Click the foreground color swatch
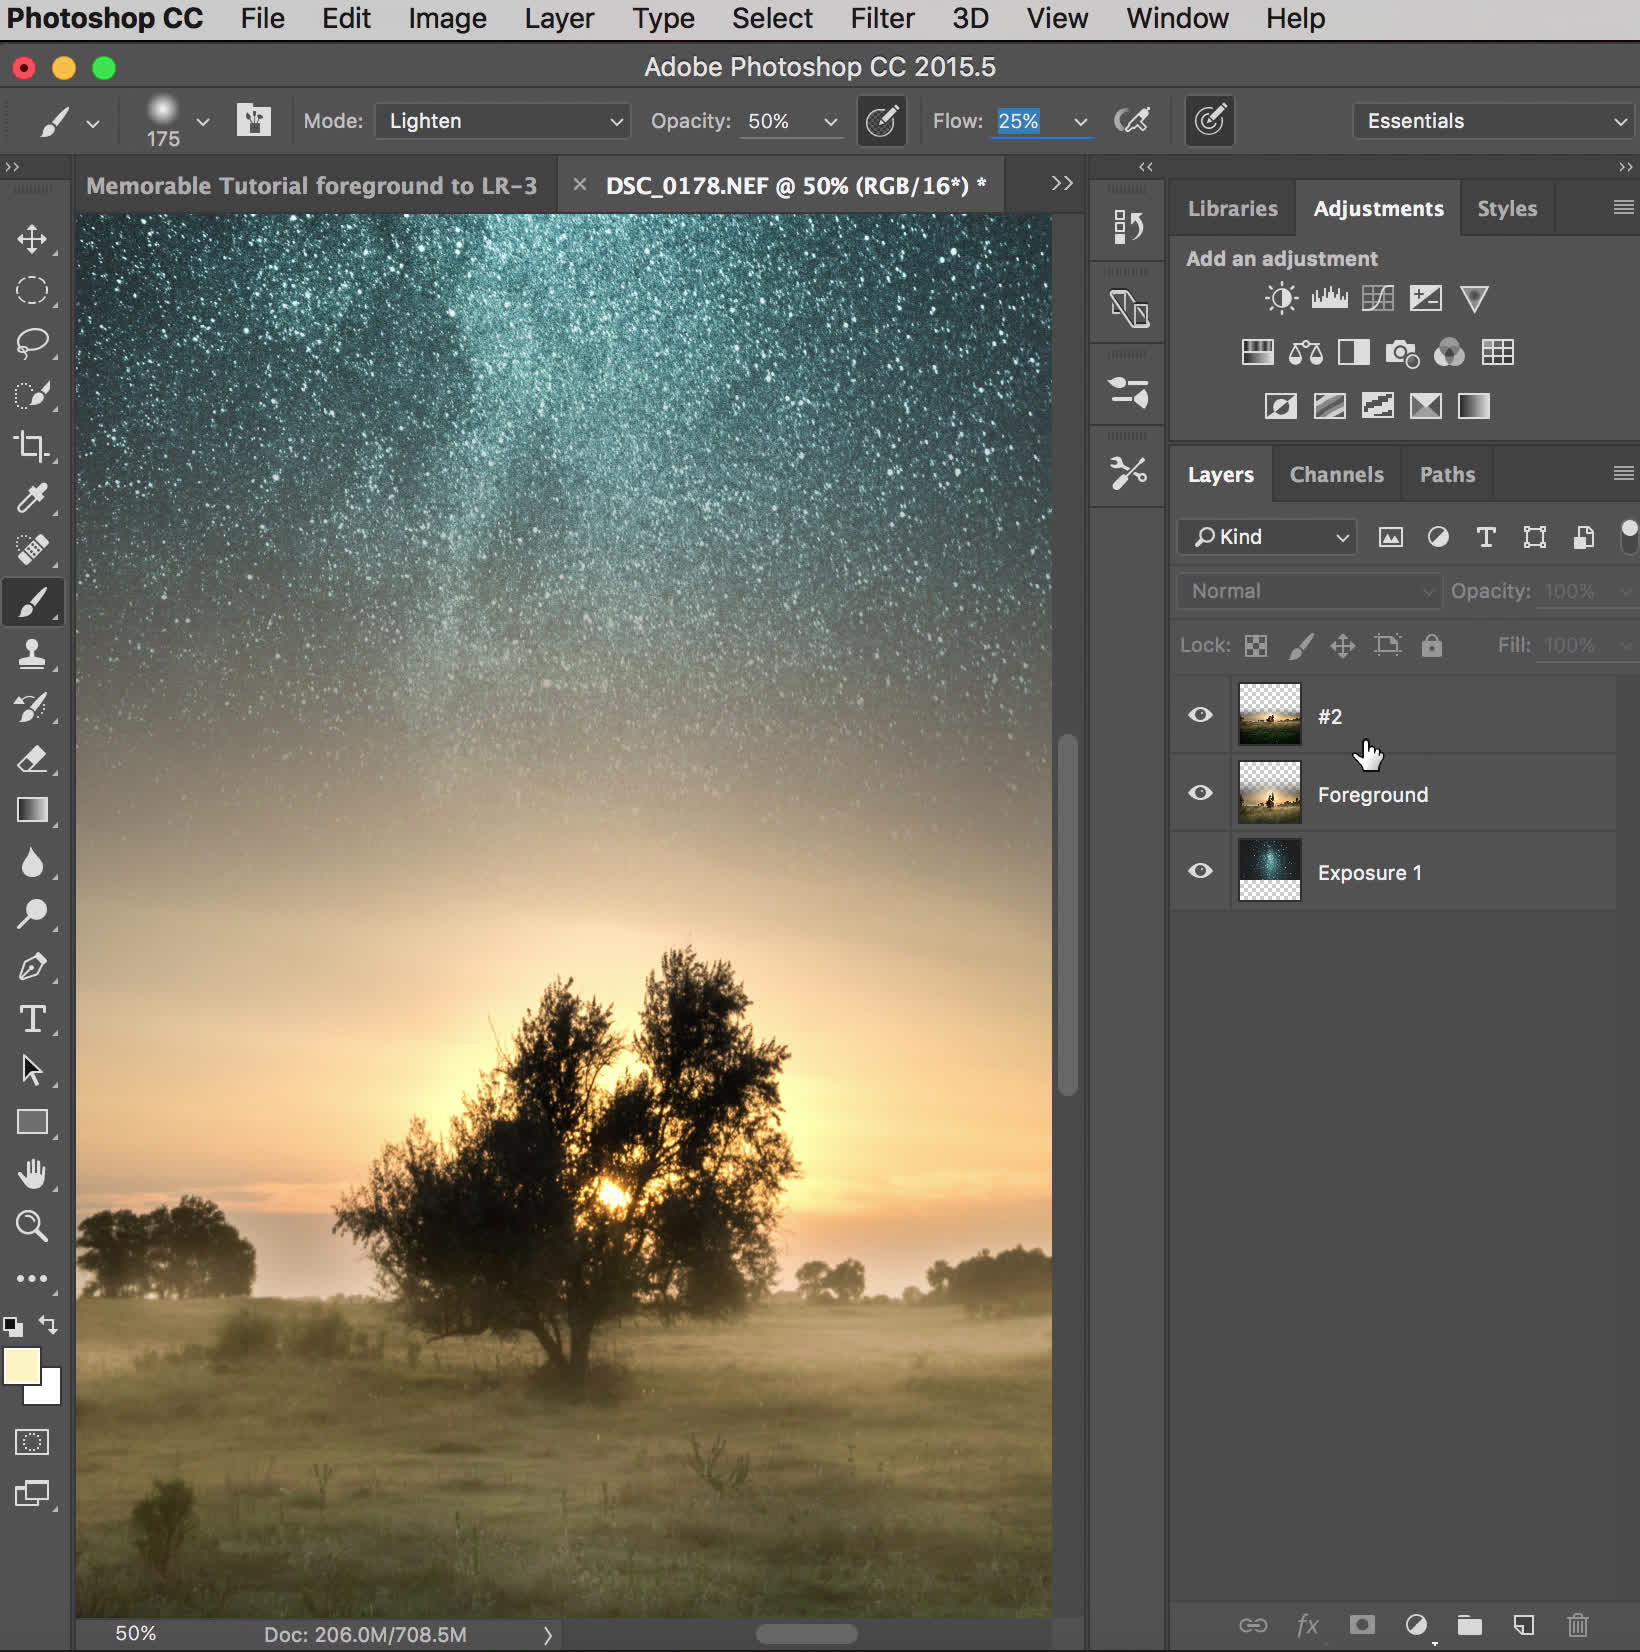This screenshot has height=1652, width=1640. tap(22, 1366)
